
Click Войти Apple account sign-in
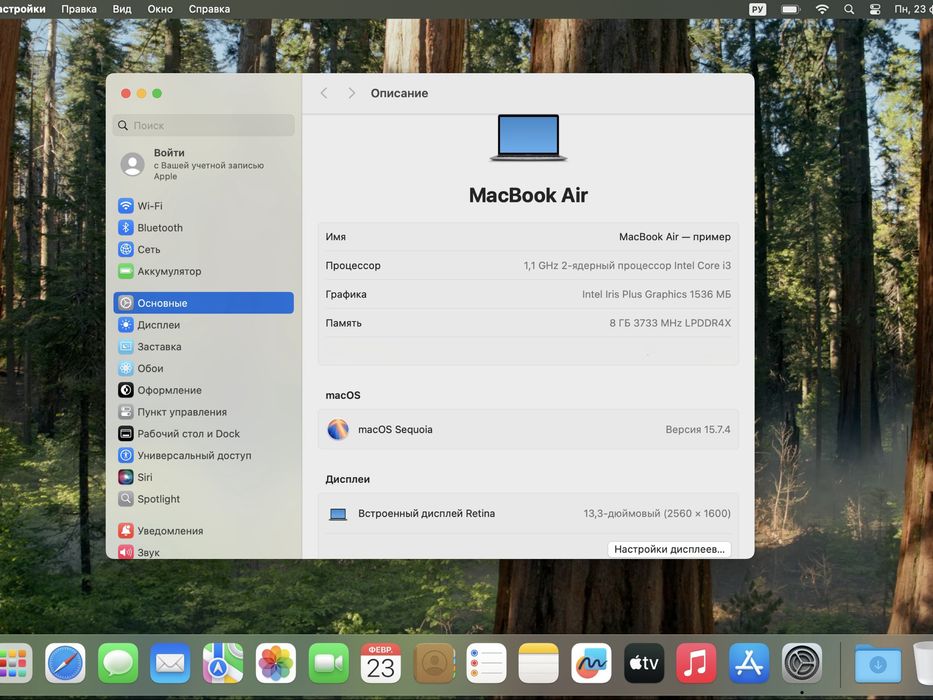[x=203, y=164]
